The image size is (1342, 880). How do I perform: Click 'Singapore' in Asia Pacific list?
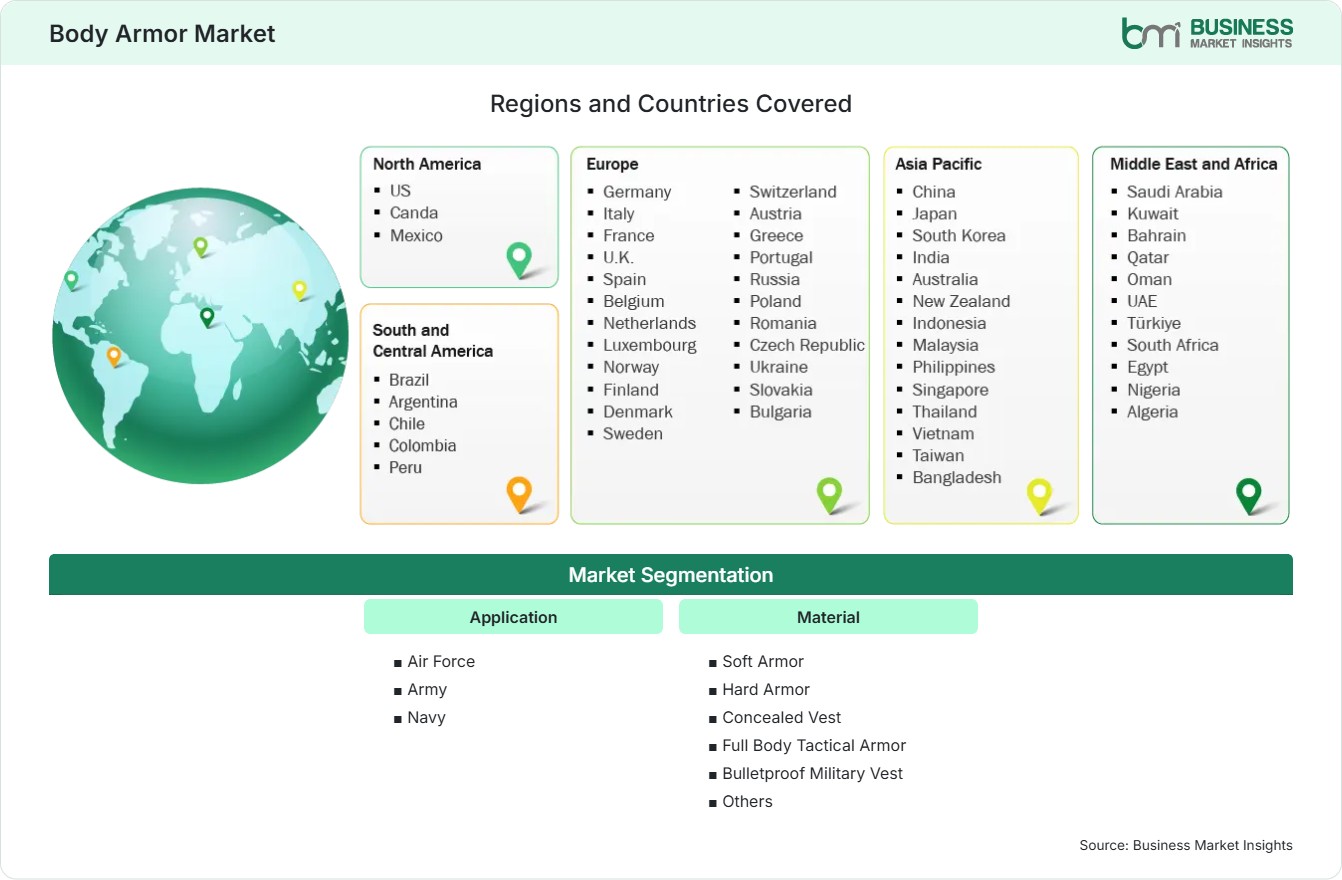point(950,390)
